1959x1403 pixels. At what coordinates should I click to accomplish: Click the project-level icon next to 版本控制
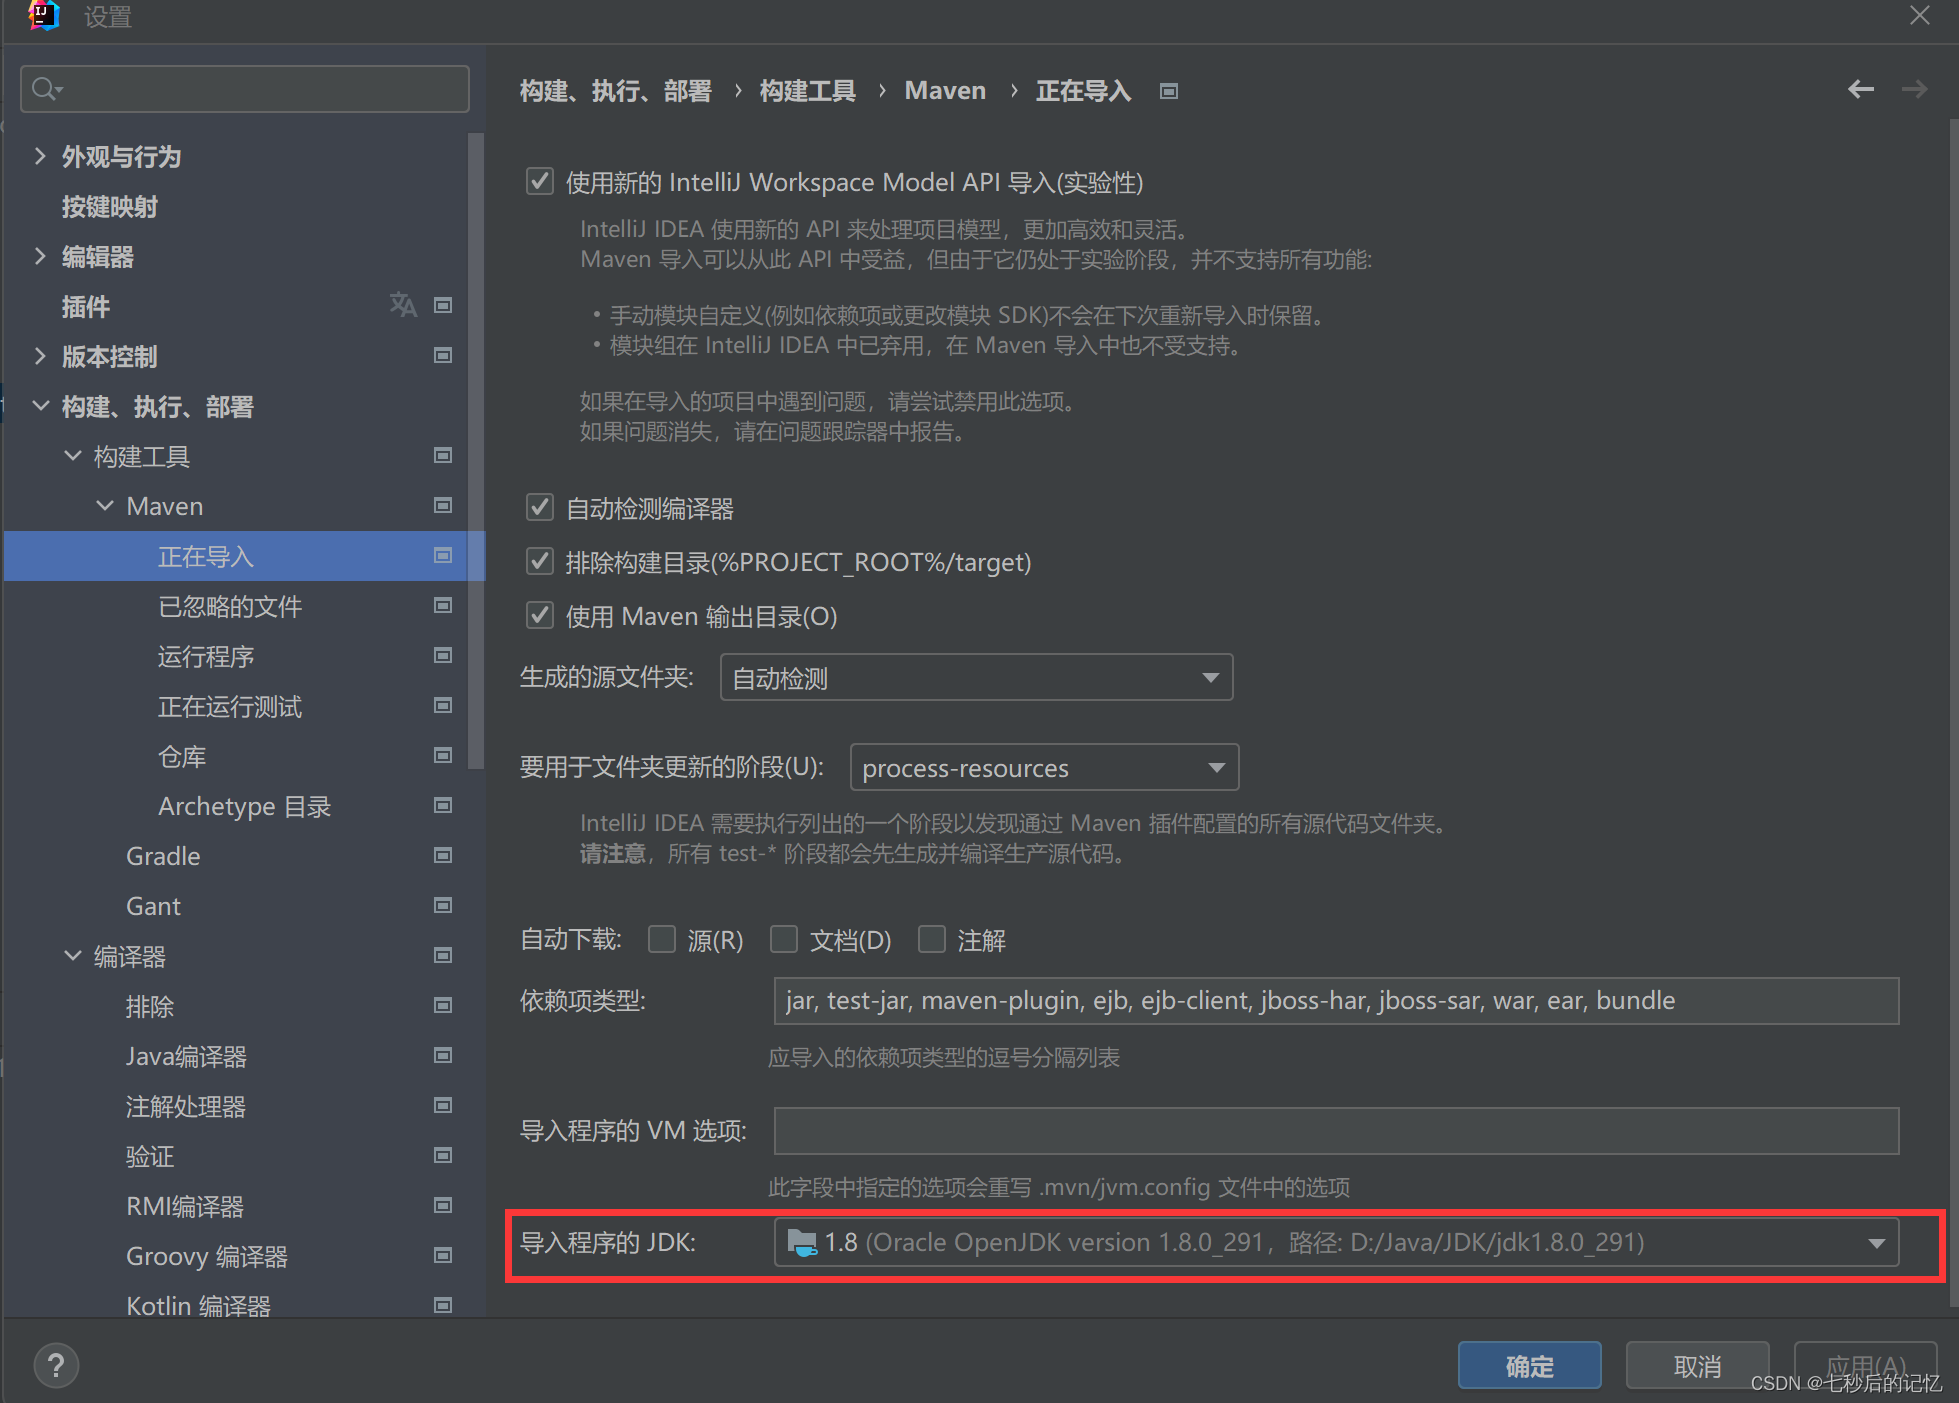(x=443, y=356)
